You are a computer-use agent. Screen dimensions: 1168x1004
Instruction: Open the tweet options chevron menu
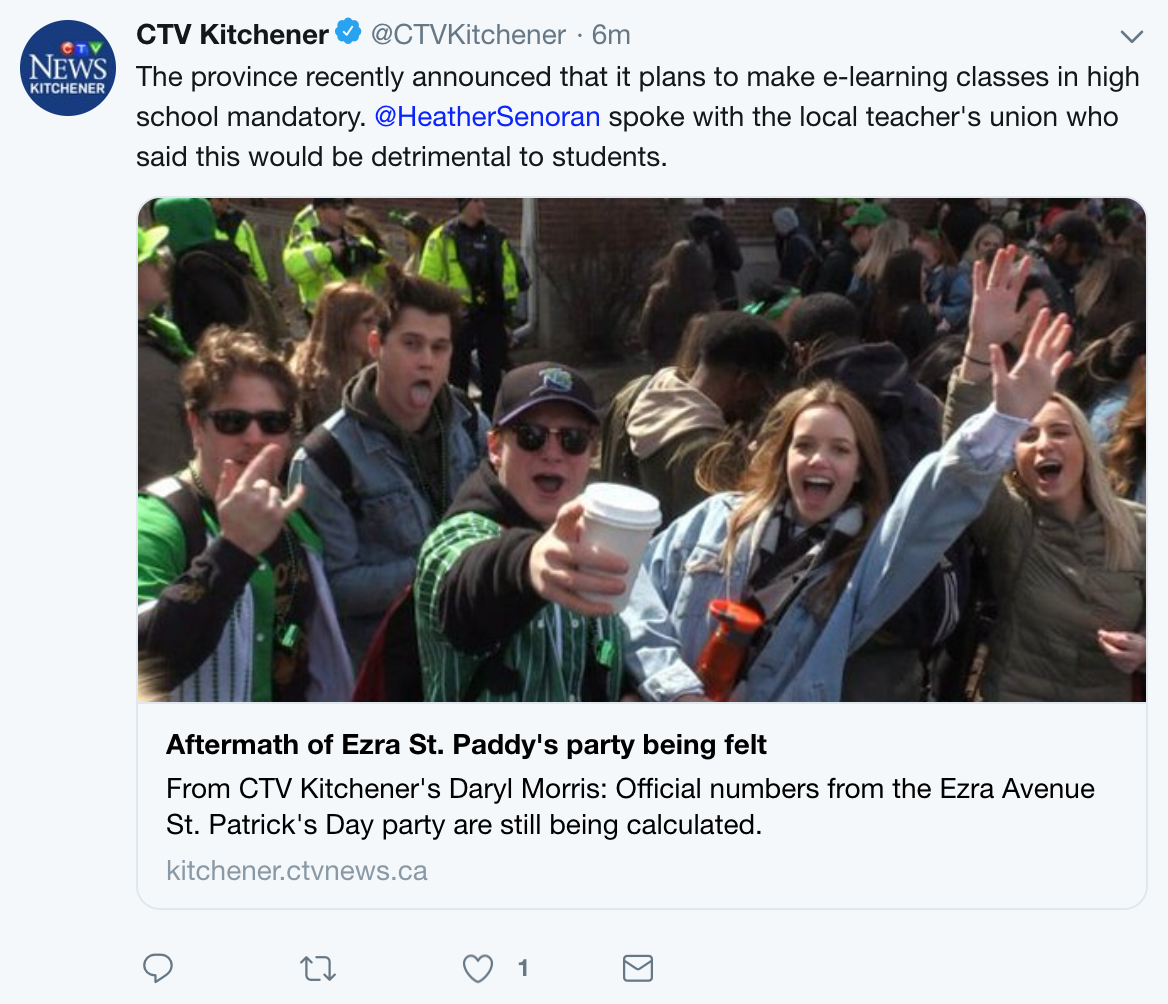tap(1131, 37)
